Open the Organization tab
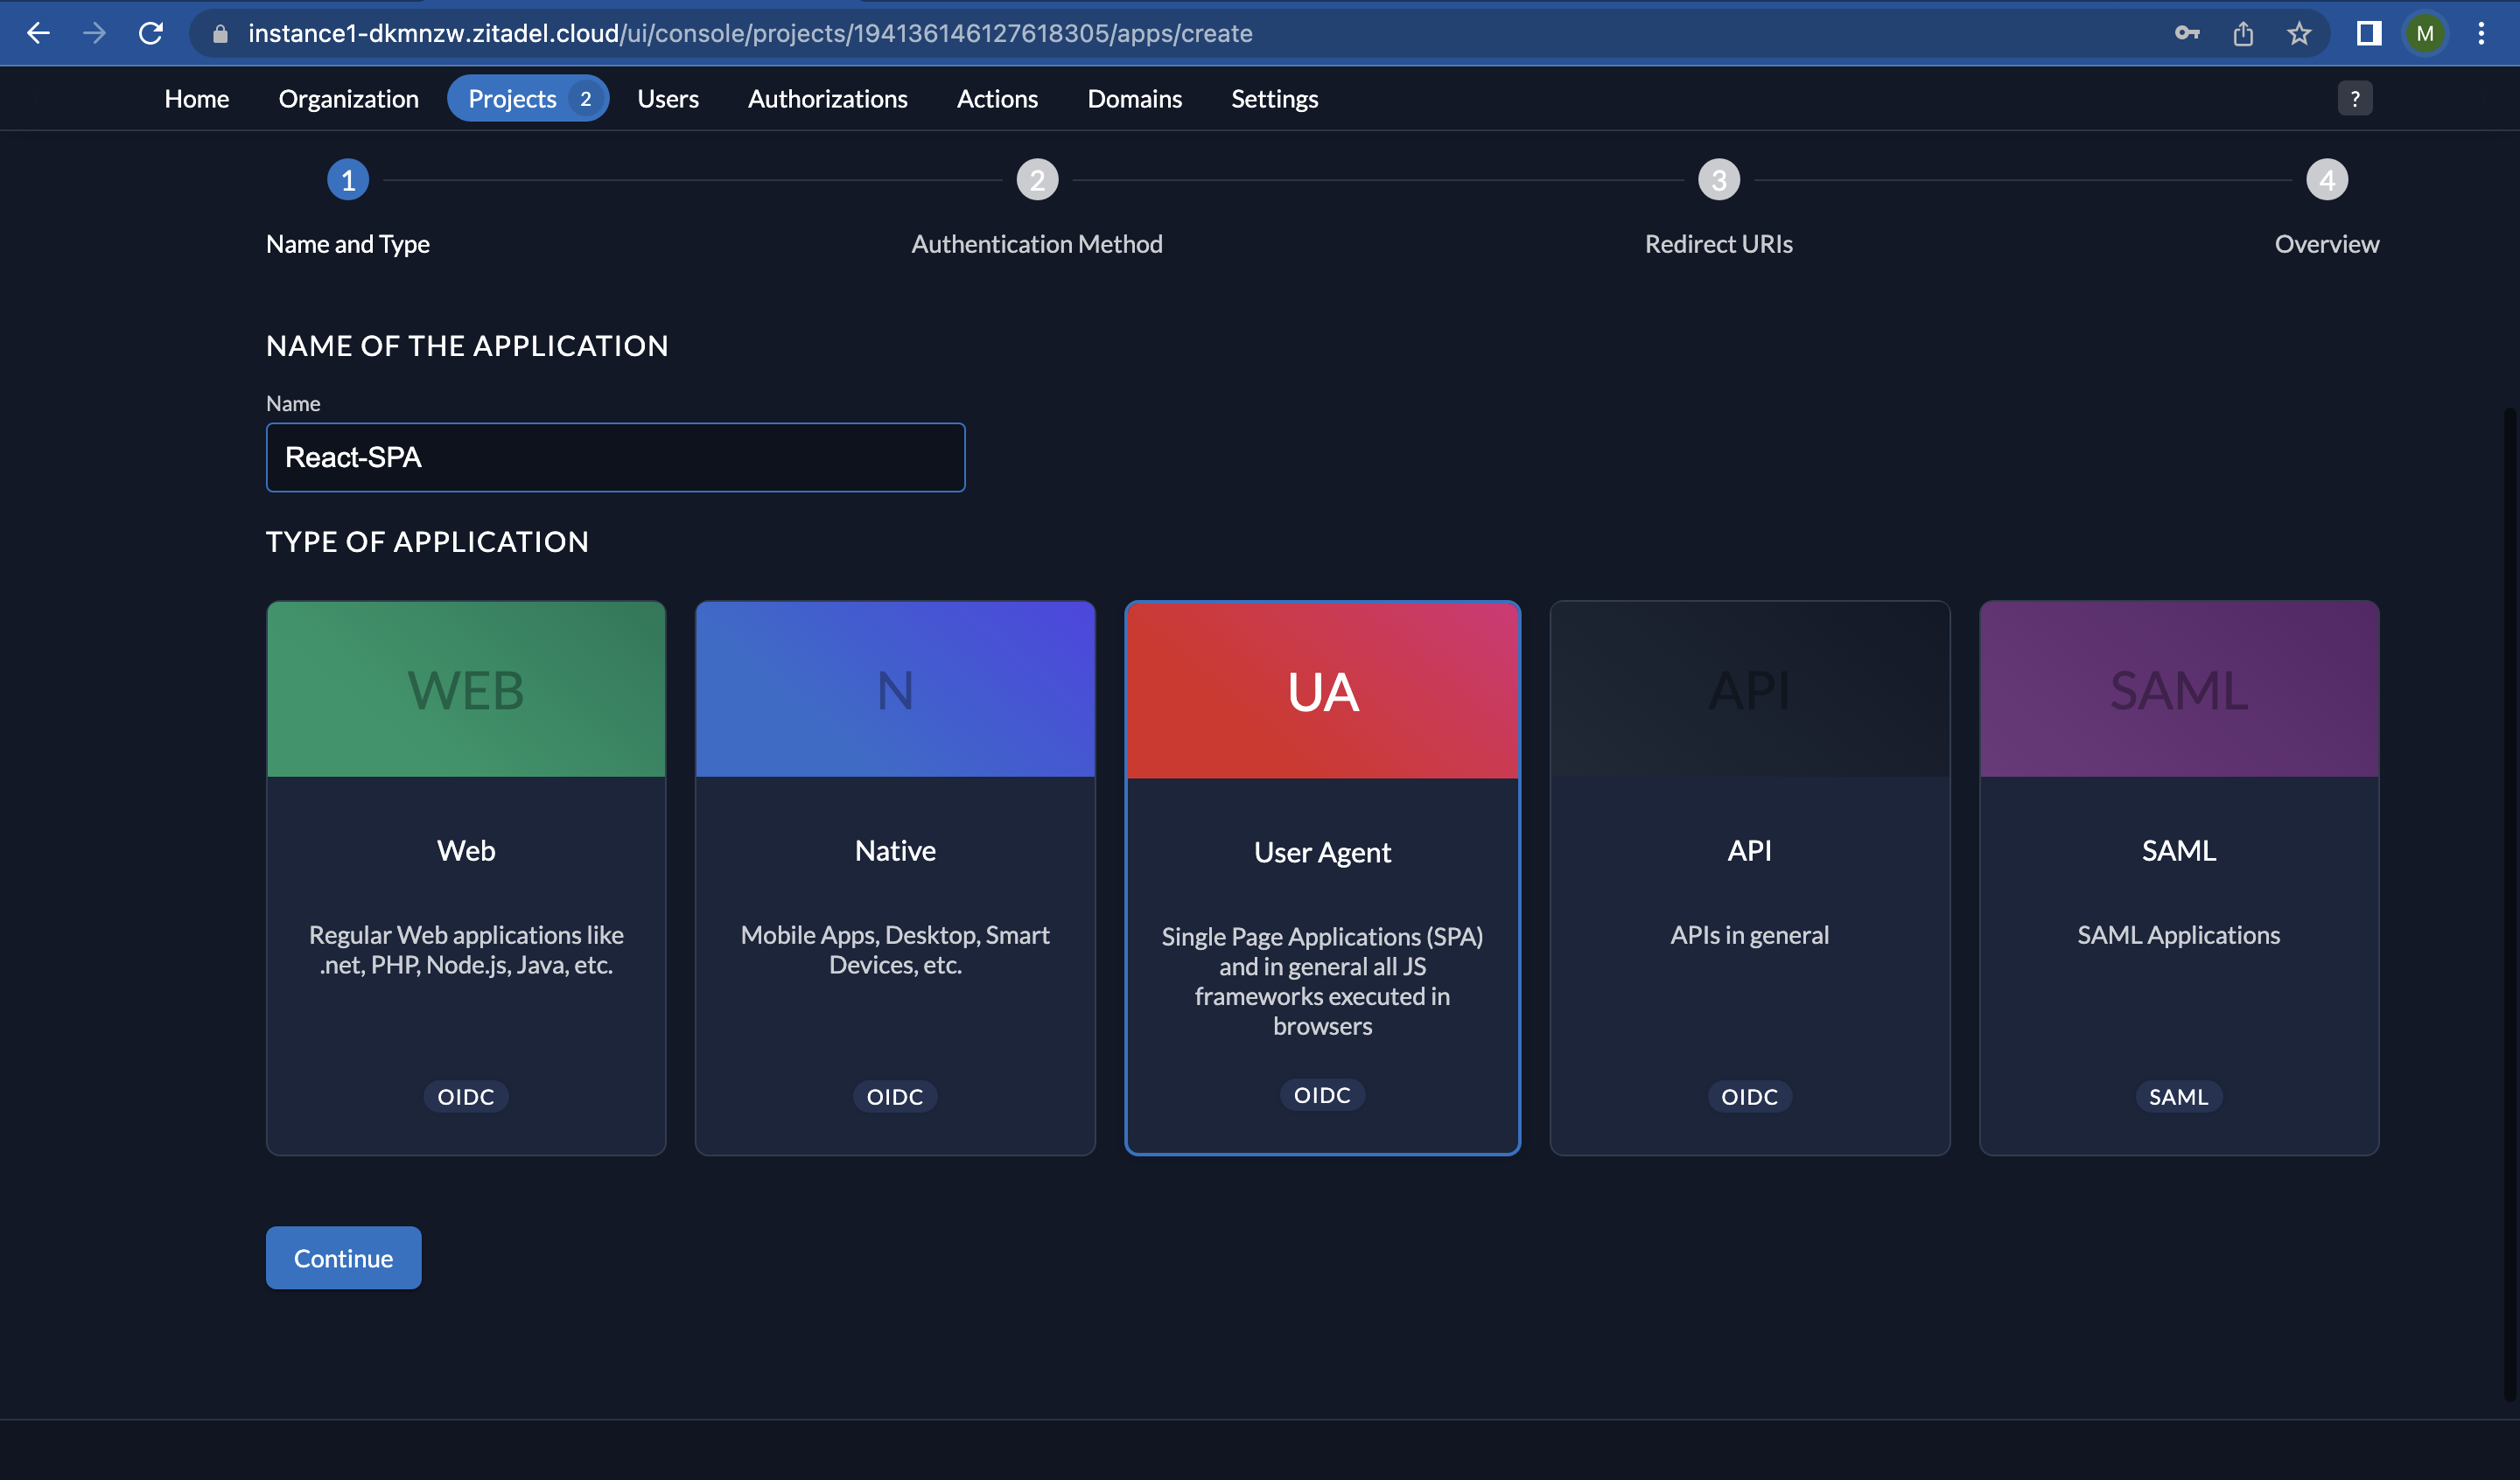The height and width of the screenshot is (1480, 2520). [348, 98]
